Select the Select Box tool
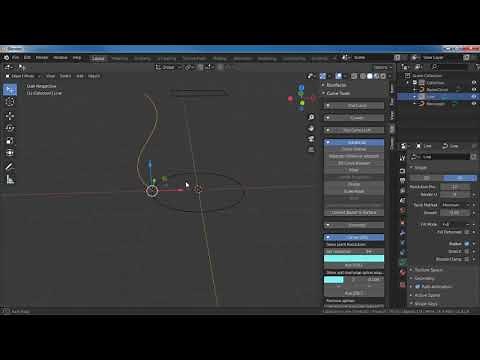The height and width of the screenshot is (360, 480). [10, 90]
